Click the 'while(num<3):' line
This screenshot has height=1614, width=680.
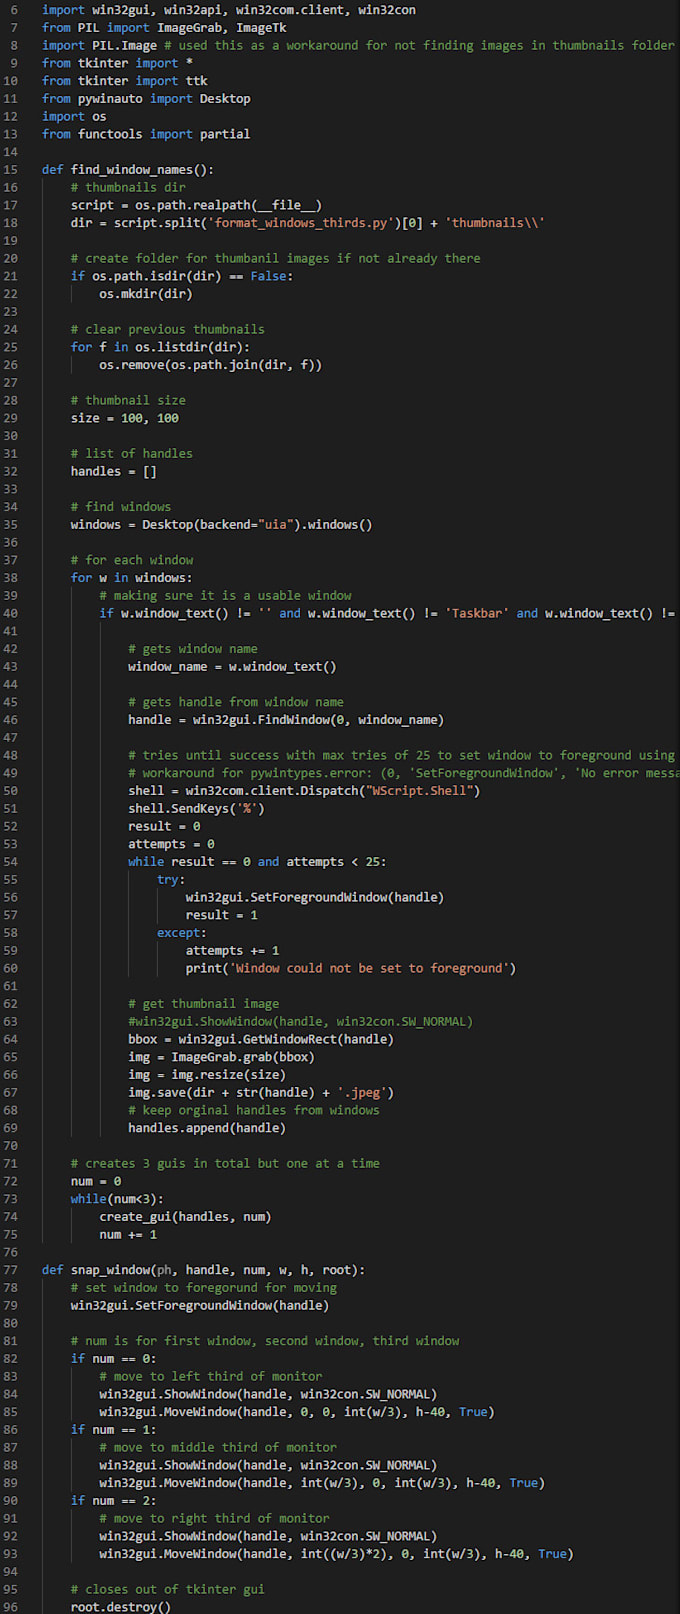(x=117, y=1199)
